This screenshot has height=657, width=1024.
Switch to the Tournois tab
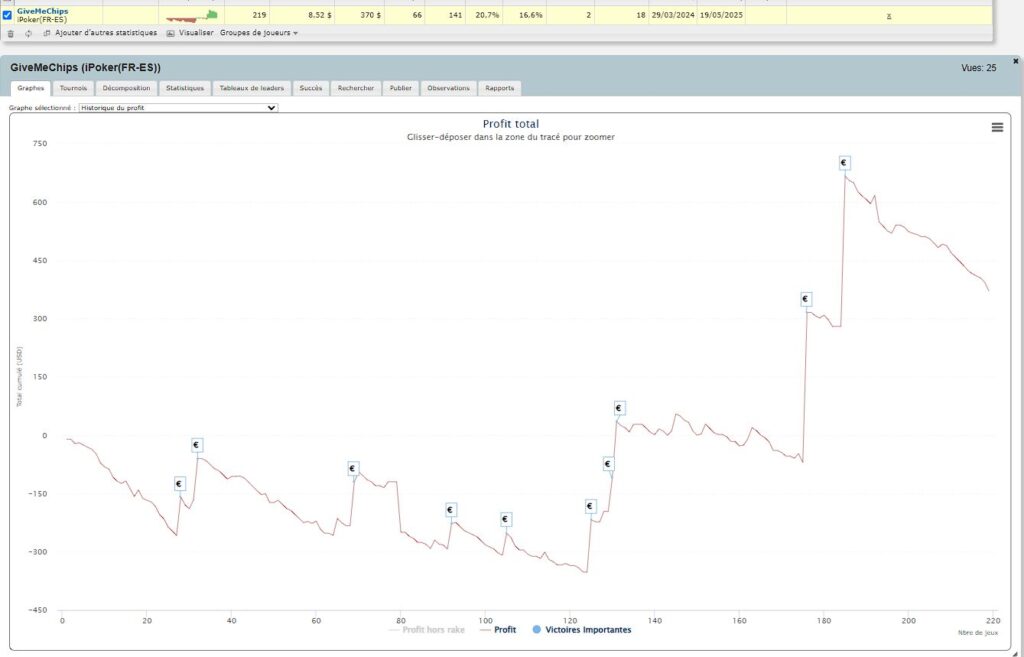73,88
